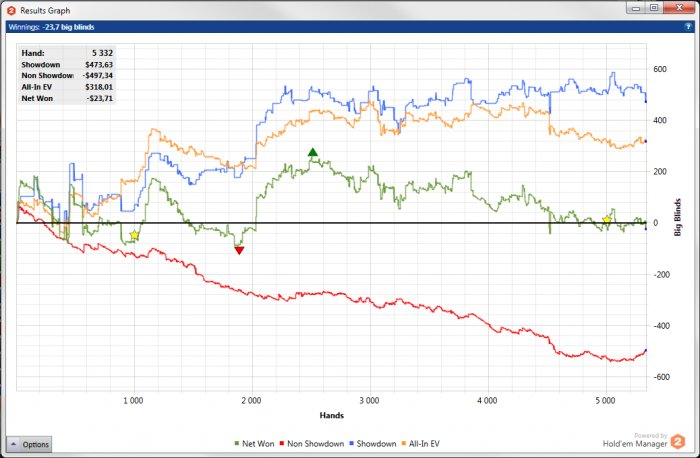Click the Big Blinds axis title
The width and height of the screenshot is (700, 458).
tap(678, 217)
